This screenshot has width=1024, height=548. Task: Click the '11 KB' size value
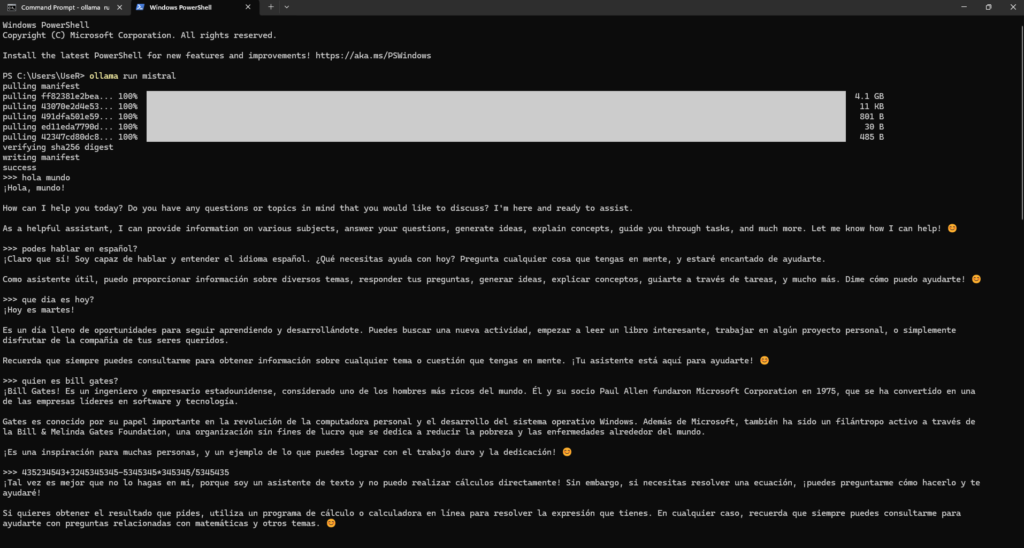pos(872,106)
